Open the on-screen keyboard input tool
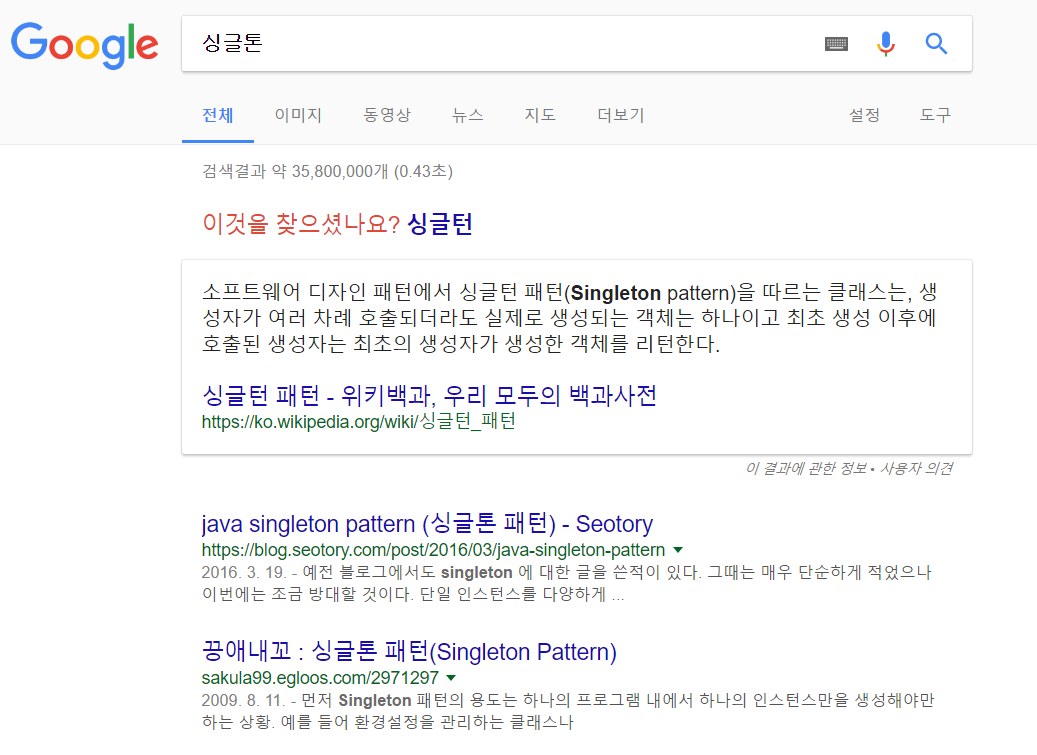 [836, 44]
